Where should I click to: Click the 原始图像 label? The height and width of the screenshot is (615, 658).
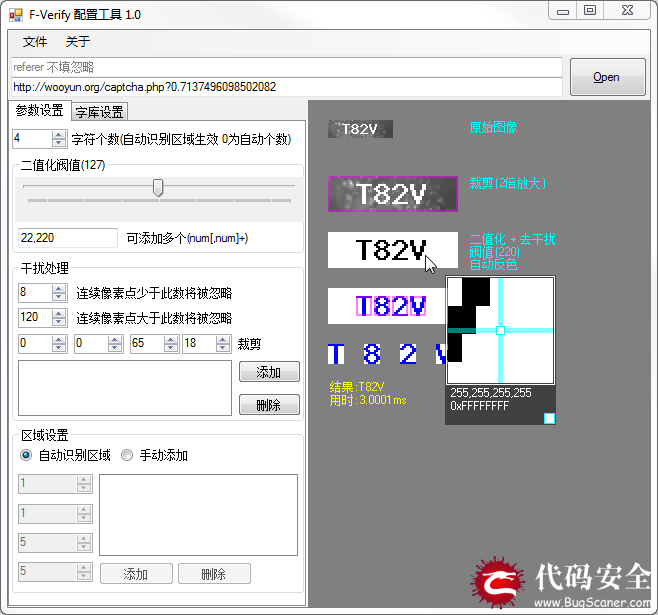(493, 127)
